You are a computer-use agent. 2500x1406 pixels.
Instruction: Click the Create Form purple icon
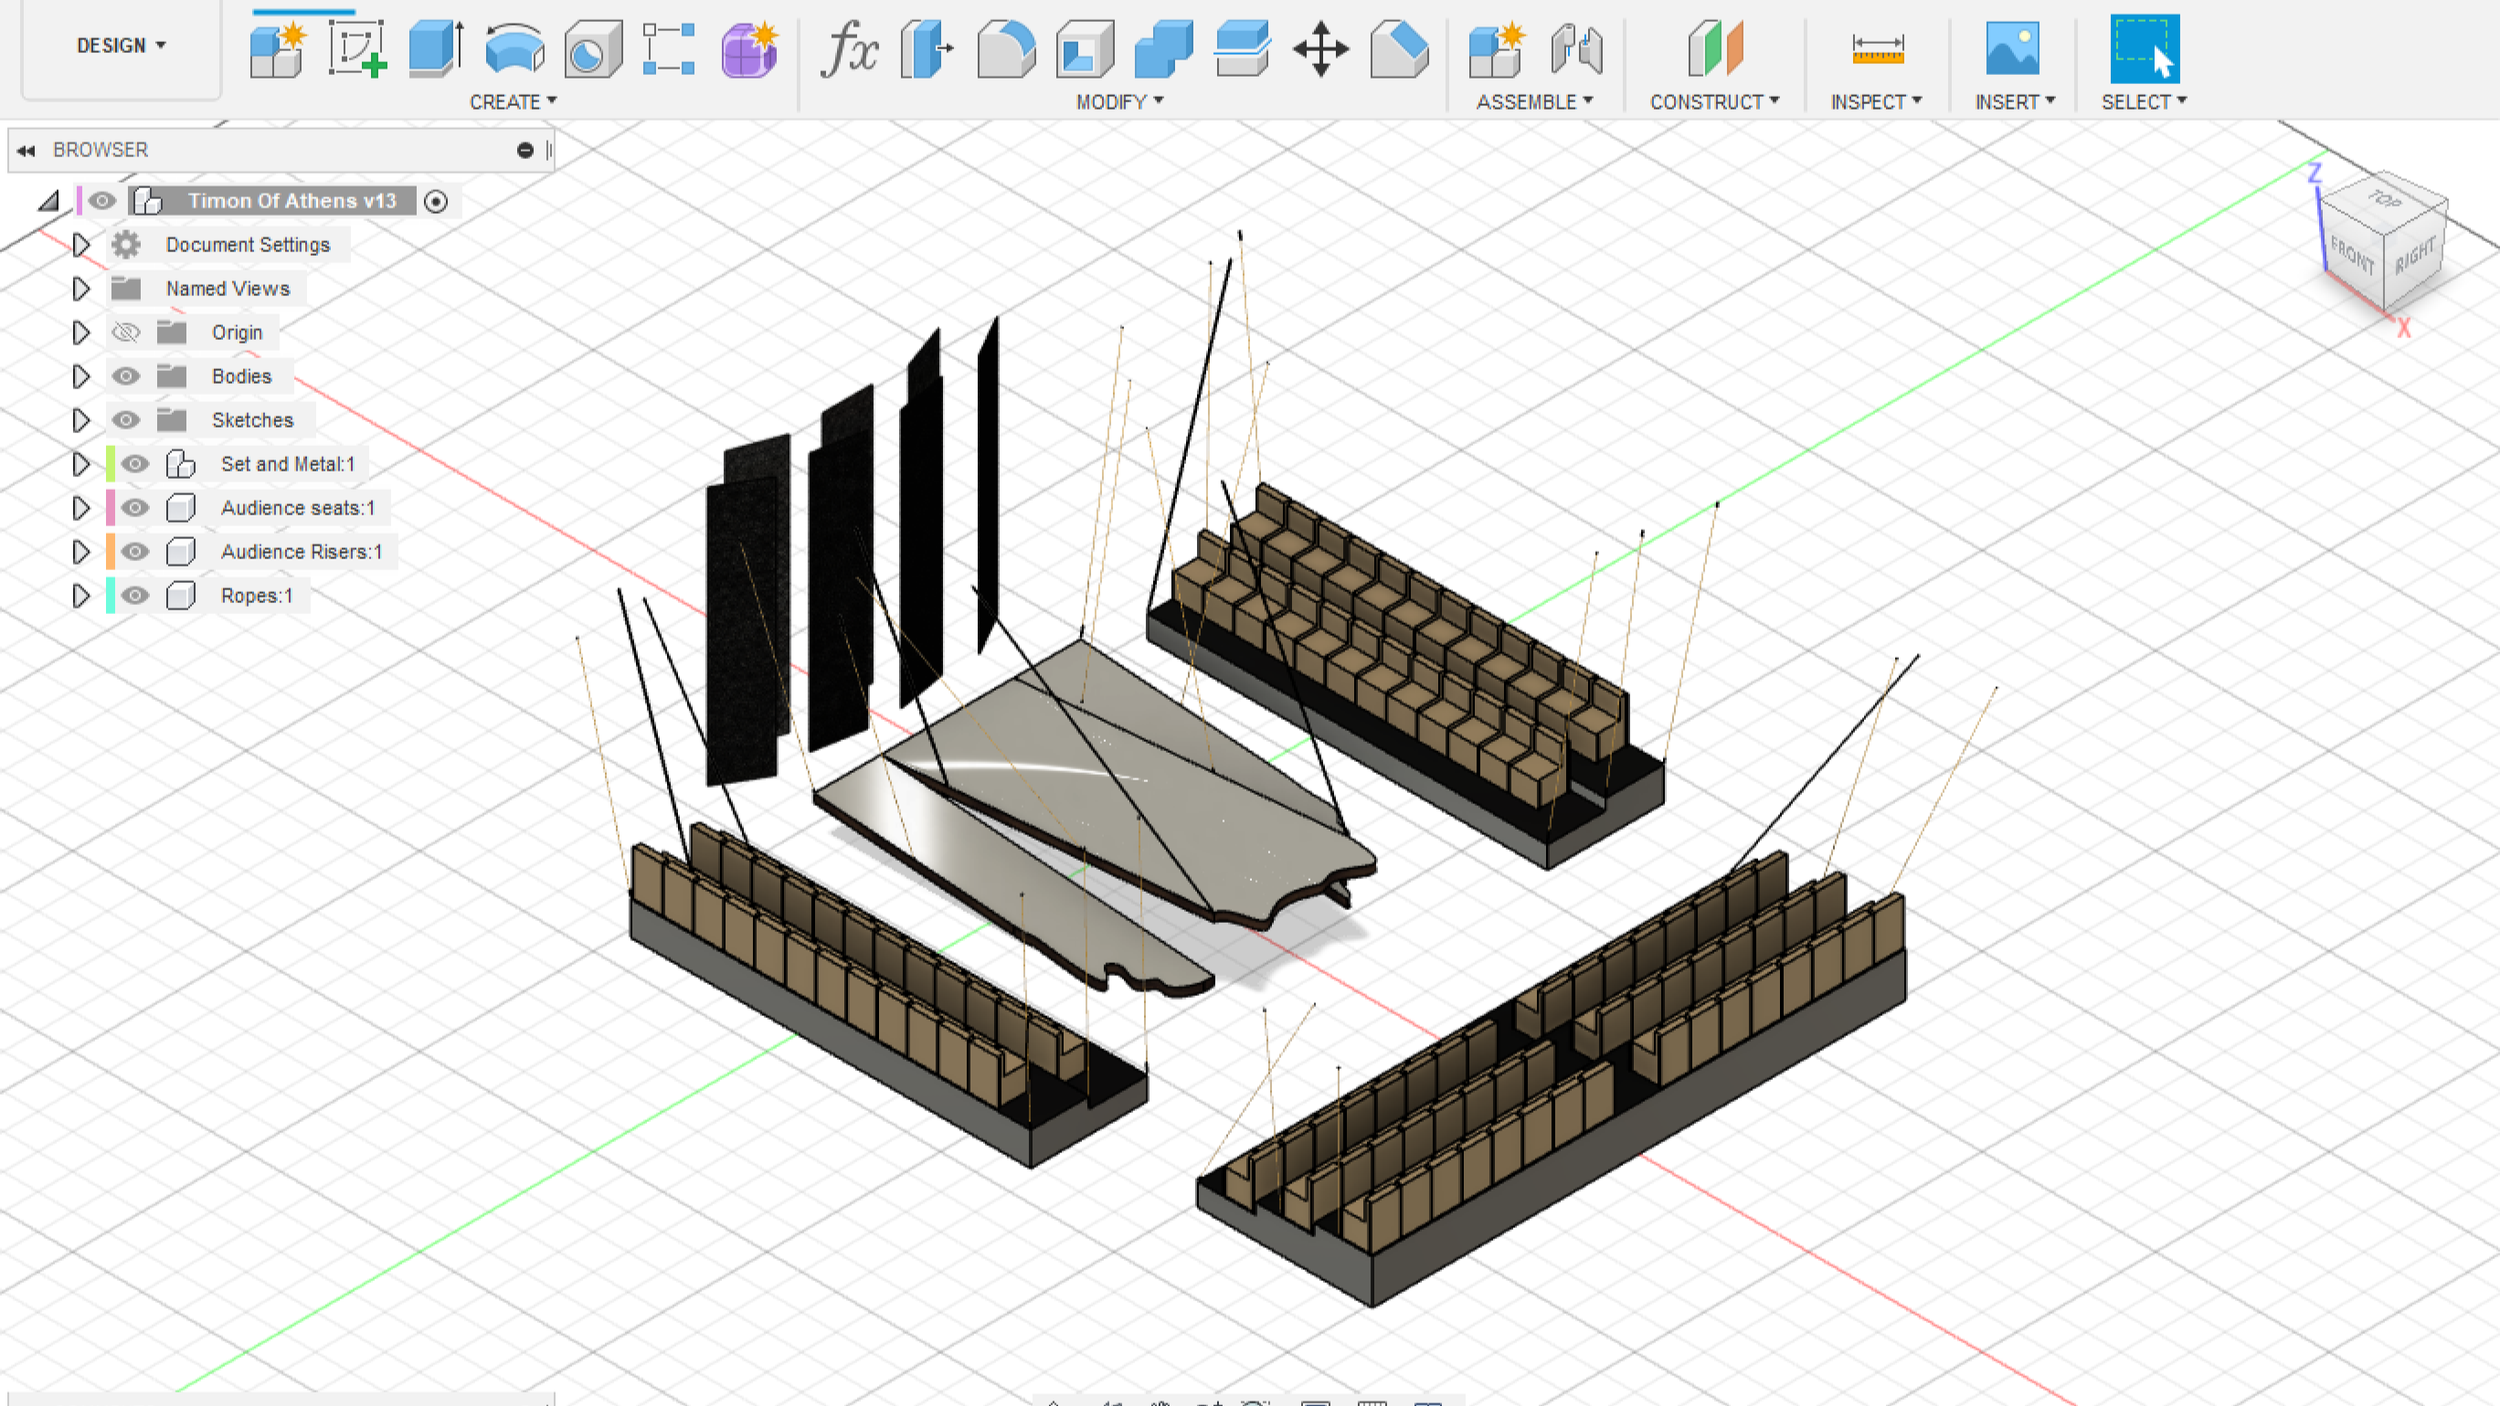point(749,49)
